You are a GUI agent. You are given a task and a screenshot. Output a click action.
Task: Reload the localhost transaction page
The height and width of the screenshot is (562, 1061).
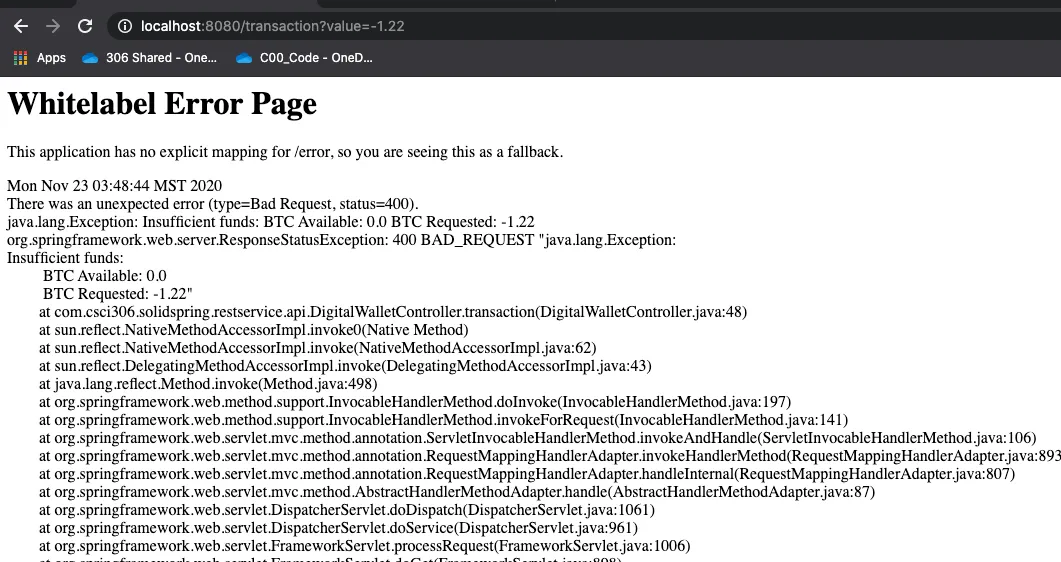[85, 26]
